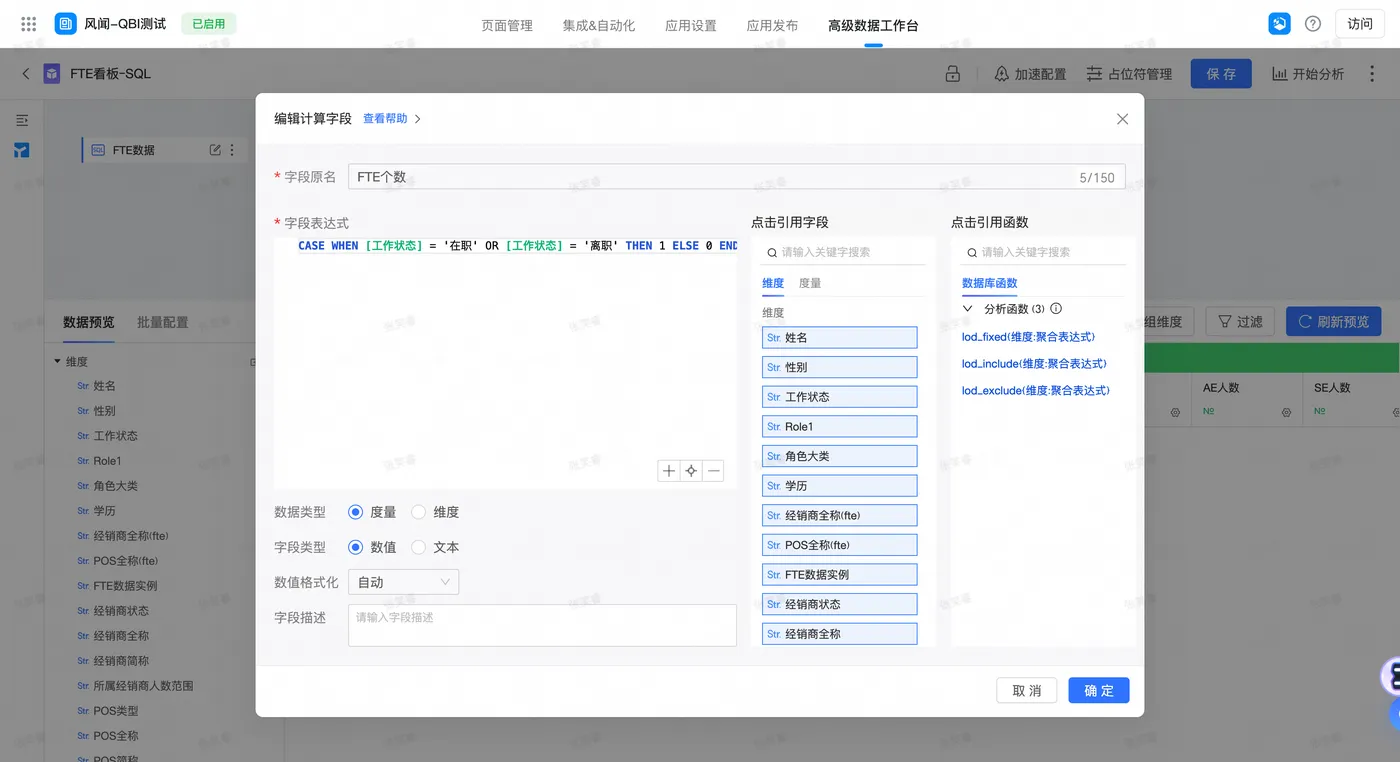The image size is (1400, 762).
Task: Select the blue data model sidebar icon
Action: click(x=21, y=150)
